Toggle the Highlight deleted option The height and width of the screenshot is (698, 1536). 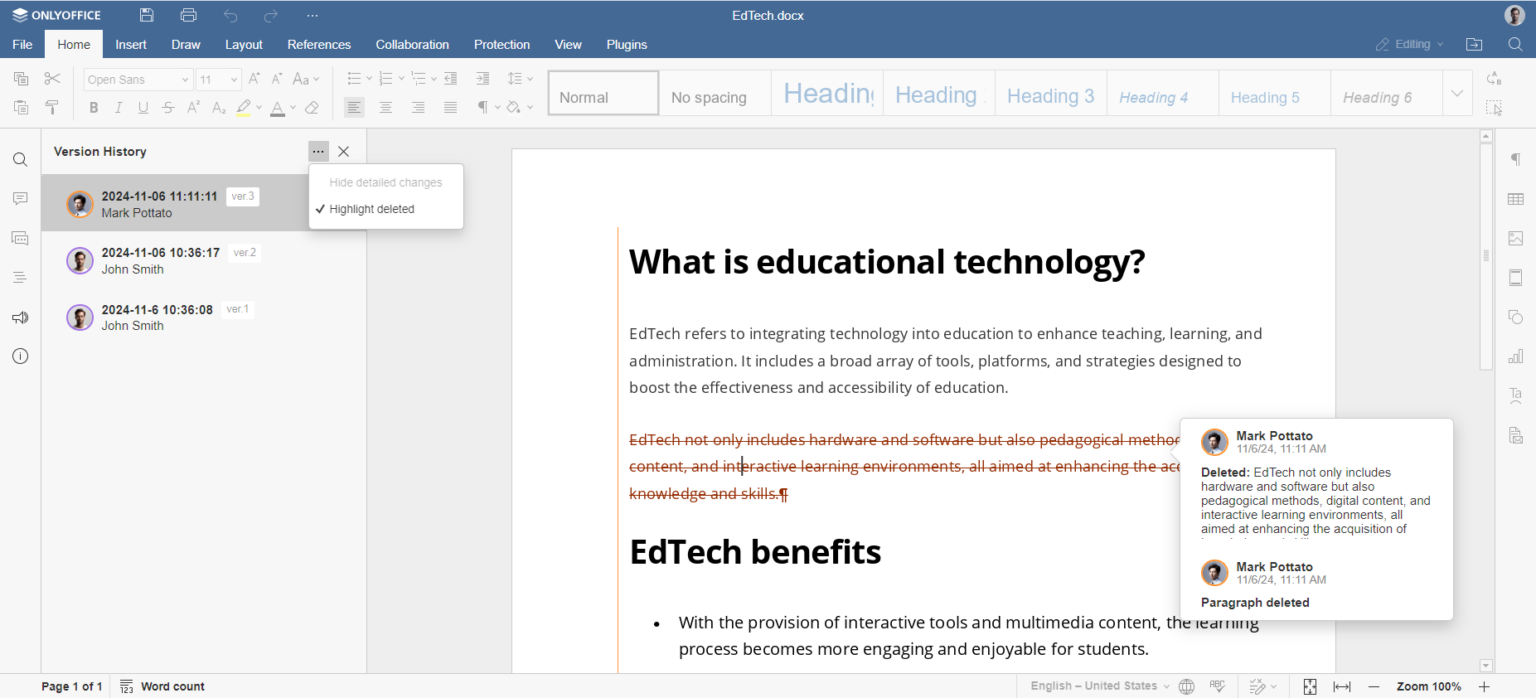[371, 209]
